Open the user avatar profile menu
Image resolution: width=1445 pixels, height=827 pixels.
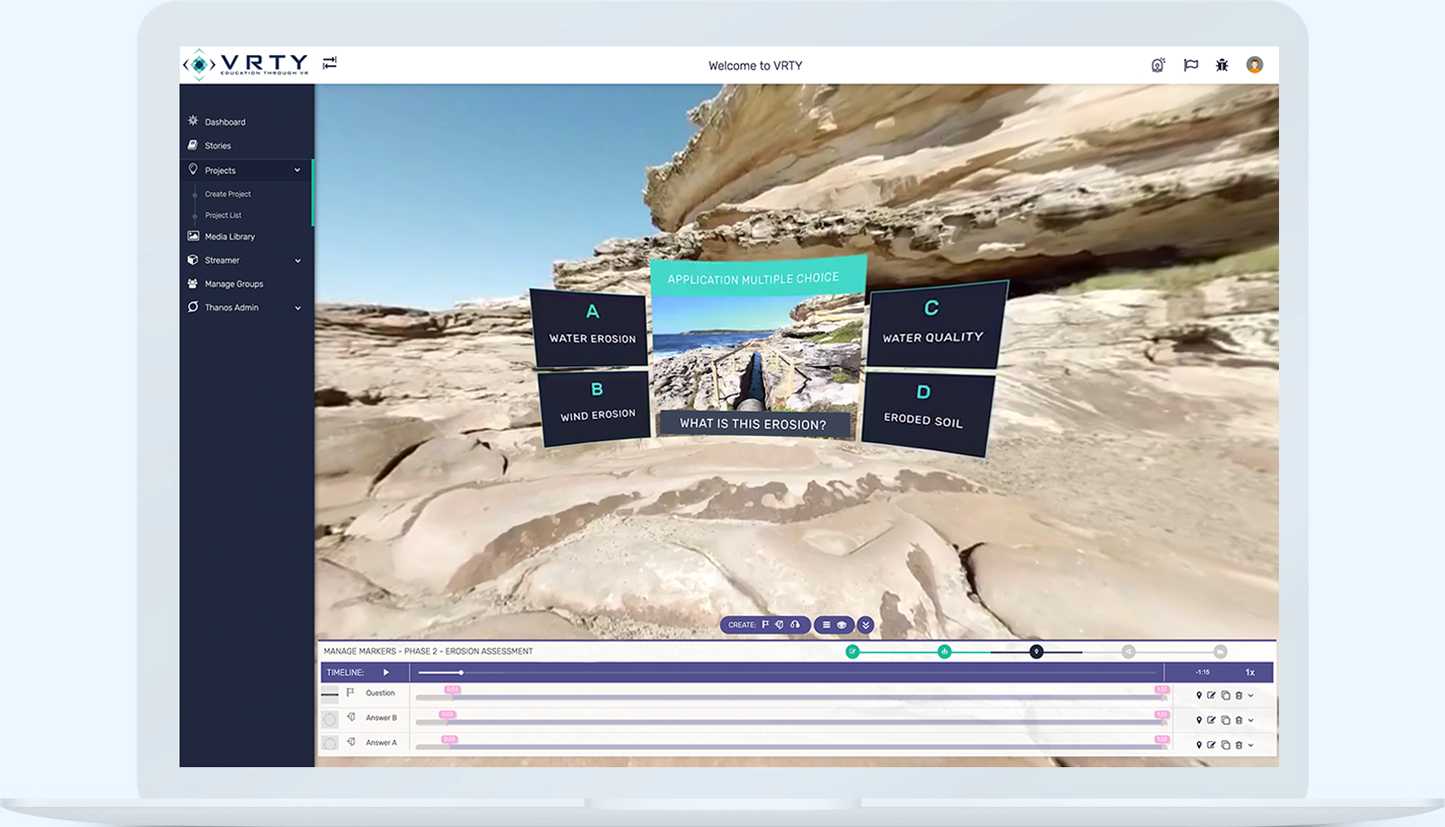pyautogui.click(x=1254, y=65)
